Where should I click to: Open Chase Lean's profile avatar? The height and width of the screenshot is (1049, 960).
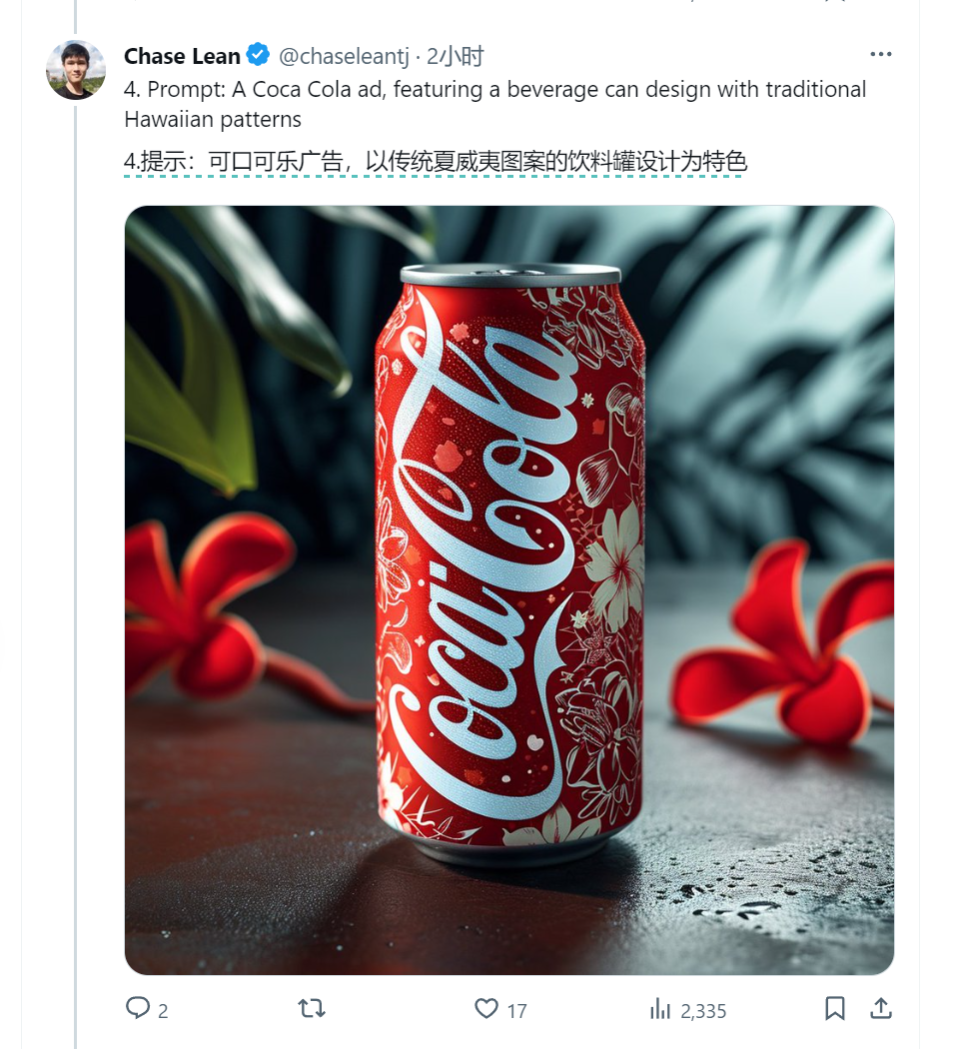tap(76, 70)
